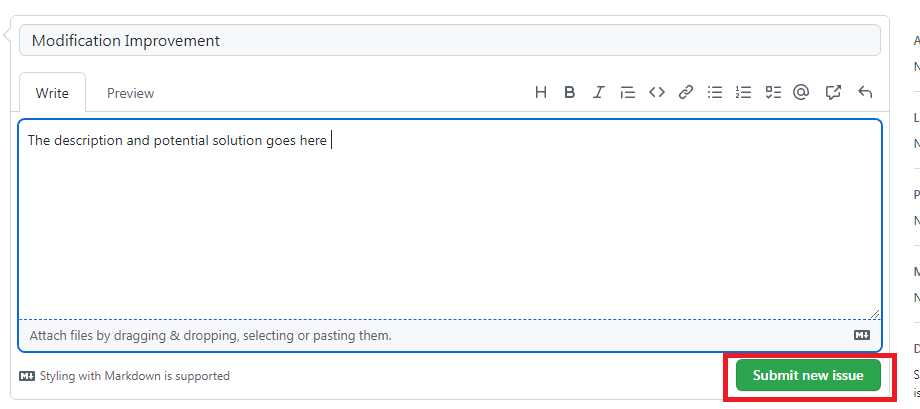Insert a heading using the H icon
Viewport: 920px width, 409px height.
pyautogui.click(x=540, y=93)
